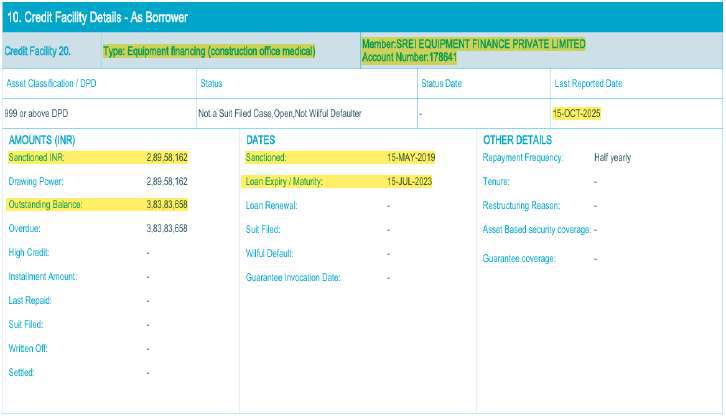Click the 'Status Date' column header
The image size is (726, 418).
click(441, 83)
